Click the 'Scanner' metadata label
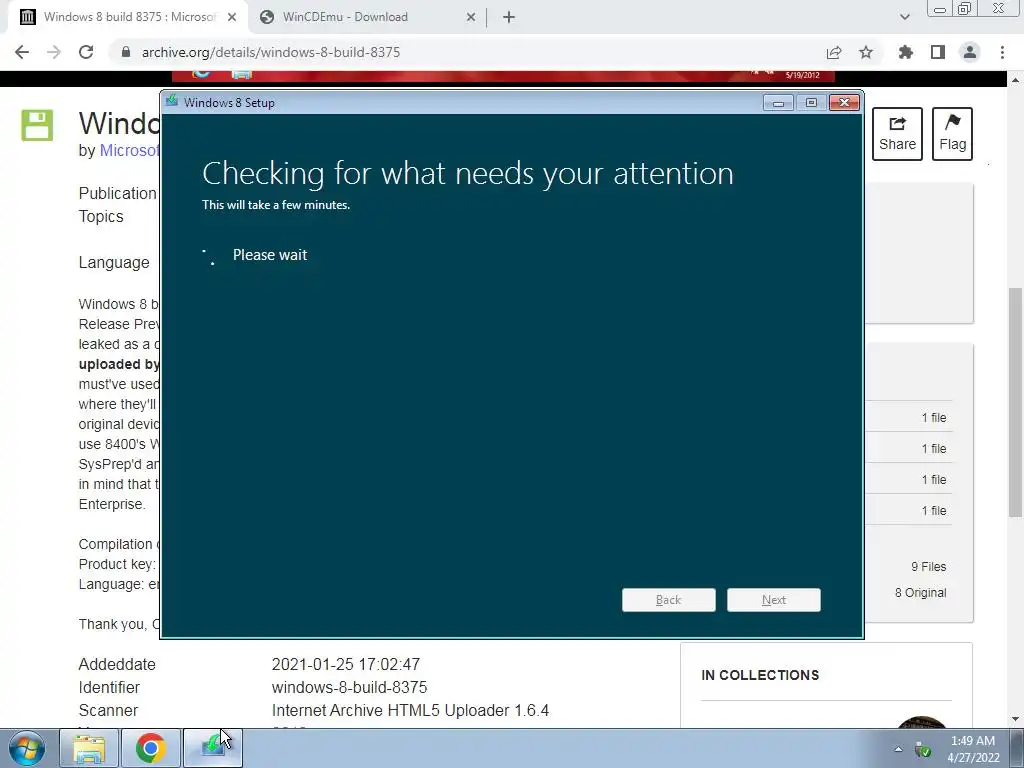Screen dimensions: 1024x768 click(108, 710)
